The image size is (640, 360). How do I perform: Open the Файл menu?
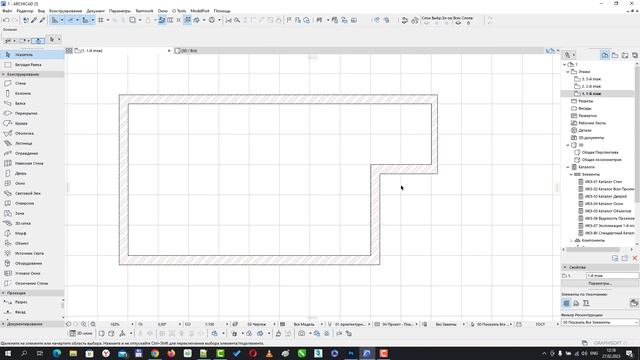point(7,11)
